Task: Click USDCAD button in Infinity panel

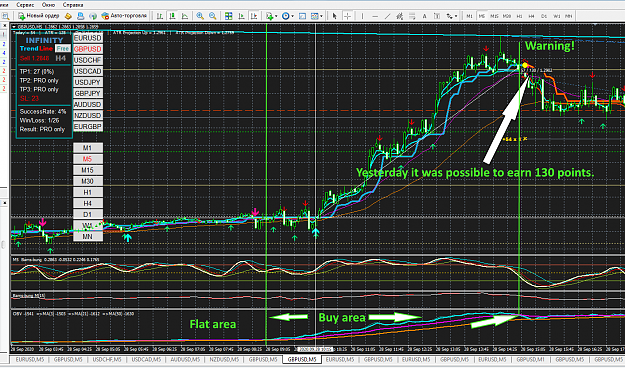Action: (88, 71)
